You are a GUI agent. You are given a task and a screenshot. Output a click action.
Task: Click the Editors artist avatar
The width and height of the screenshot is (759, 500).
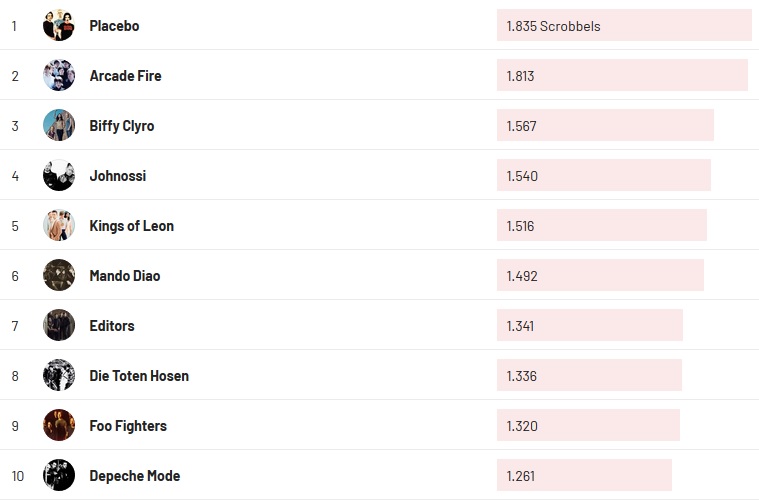pyautogui.click(x=59, y=326)
